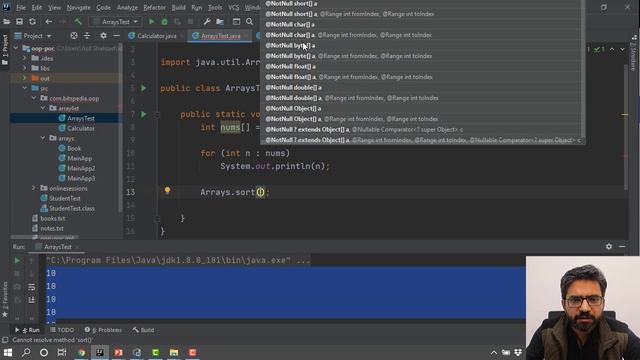Open file via the toolbar folder icon

pos(6,22)
